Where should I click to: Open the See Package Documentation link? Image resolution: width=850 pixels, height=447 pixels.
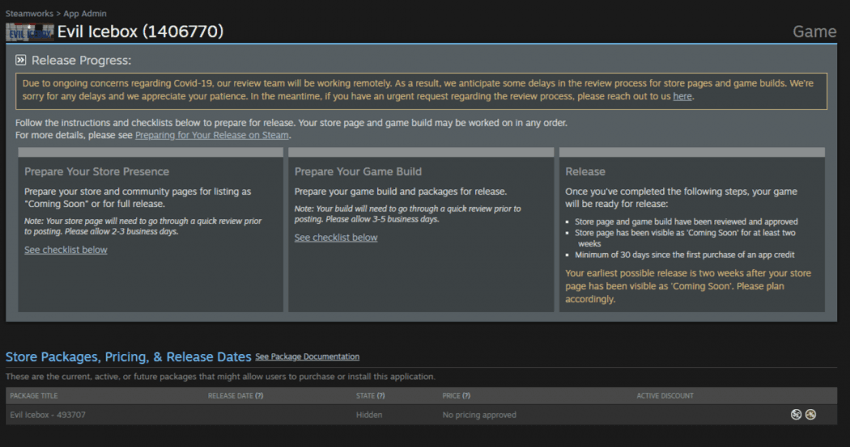tap(307, 357)
